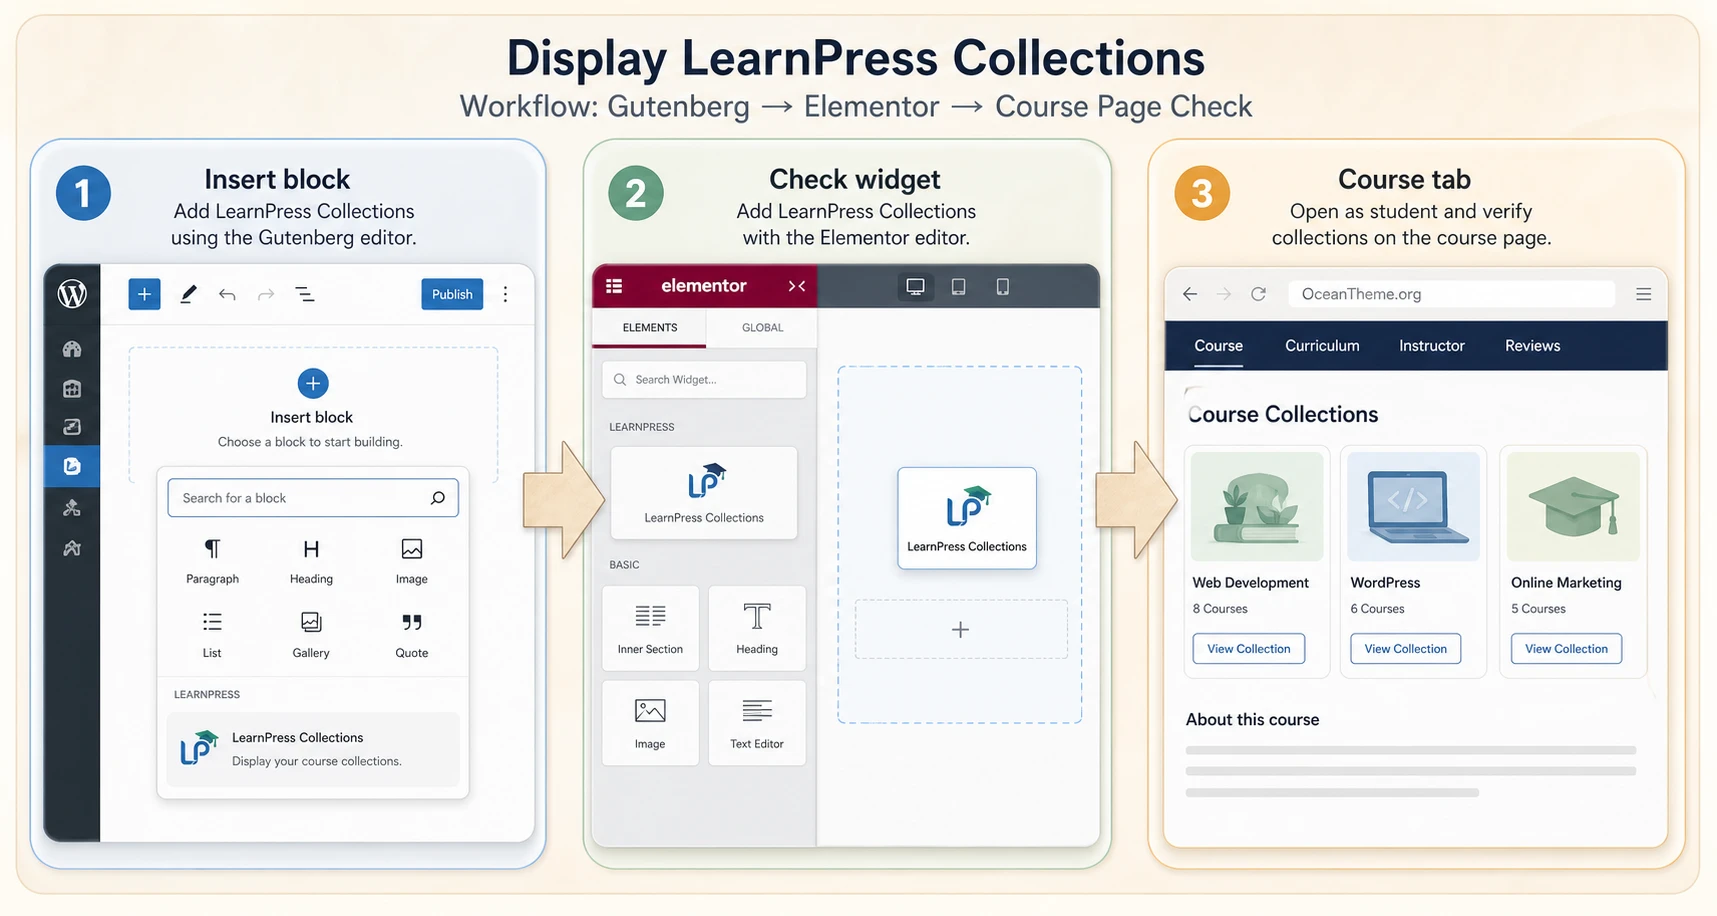Click the WordPress logo in the Gutenberg sidebar
Screen dimensions: 1717x916
tap(72, 294)
